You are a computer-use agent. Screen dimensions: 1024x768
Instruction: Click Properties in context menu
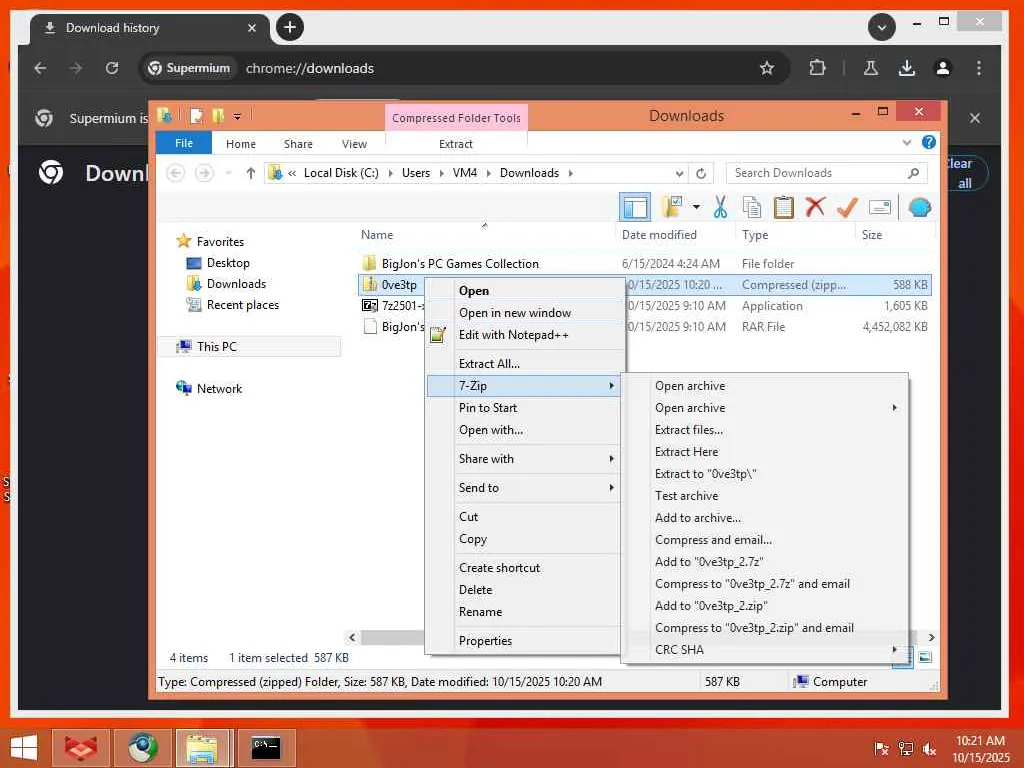(523, 641)
